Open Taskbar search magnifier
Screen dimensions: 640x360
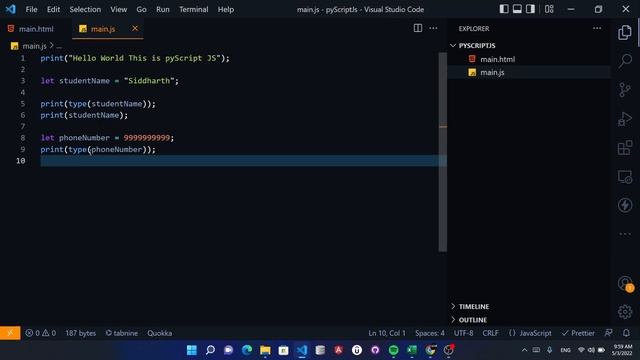pyautogui.click(x=210, y=350)
